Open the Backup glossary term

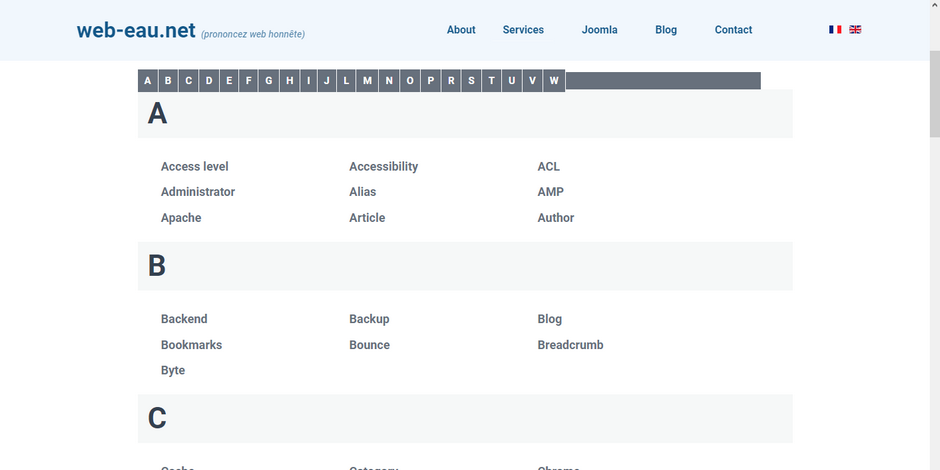(369, 319)
